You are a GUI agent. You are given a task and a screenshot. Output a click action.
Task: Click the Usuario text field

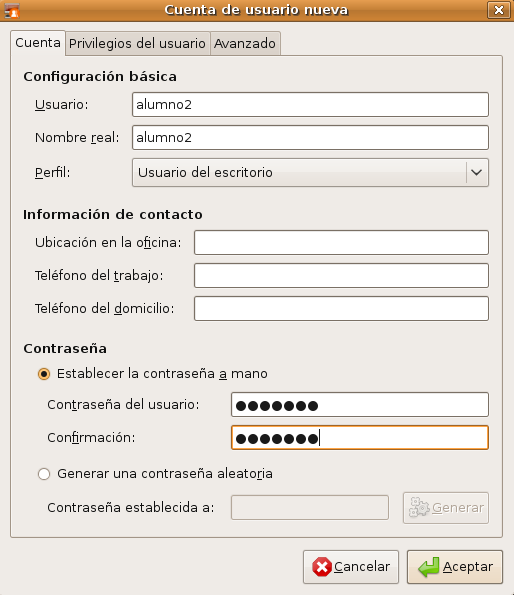310,104
